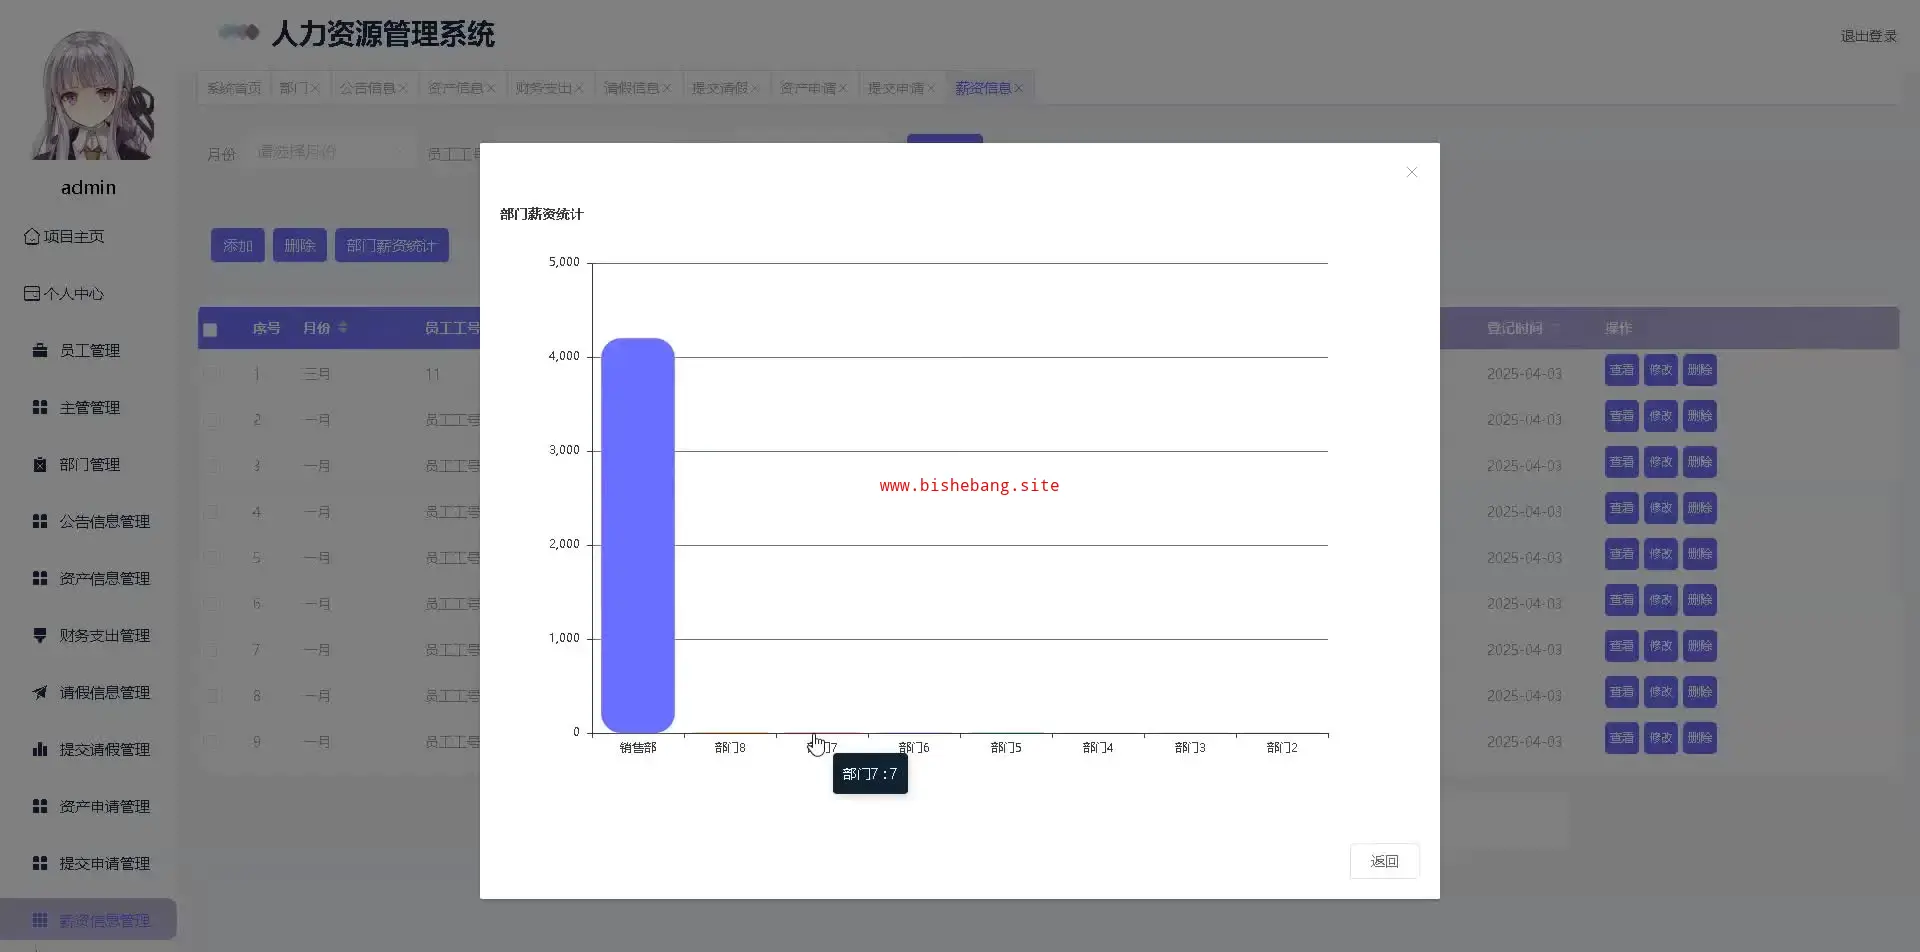1920x952 pixels.
Task: Click the briefcase icon for 员工管理
Action: click(x=40, y=350)
